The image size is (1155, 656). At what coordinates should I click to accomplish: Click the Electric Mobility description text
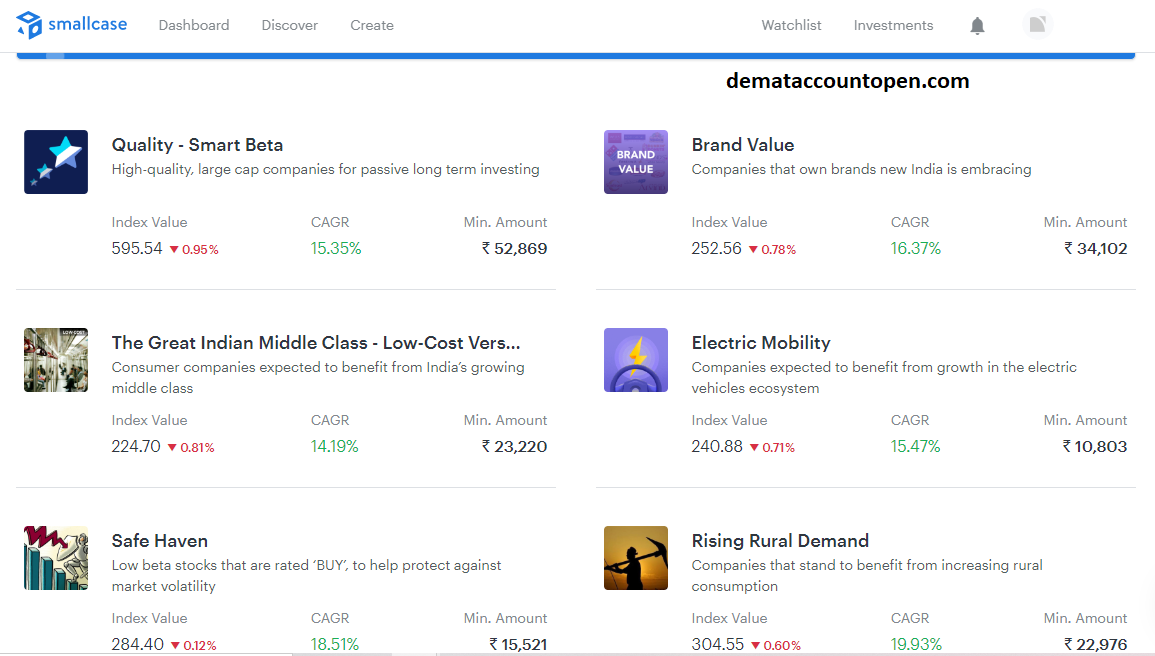[x=884, y=378]
